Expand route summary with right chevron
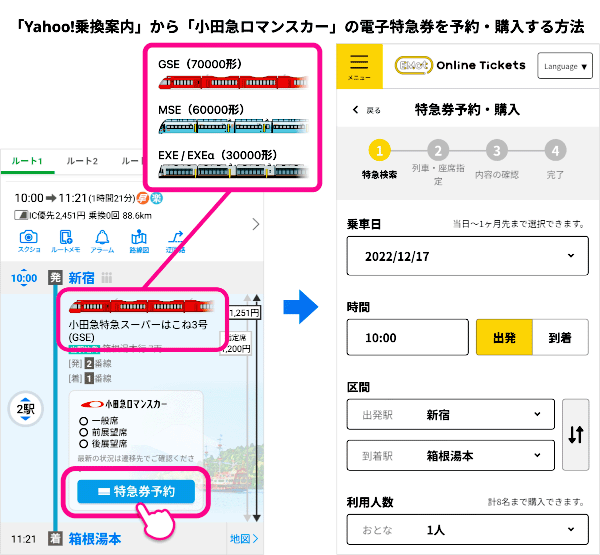This screenshot has height=555, width=600. click(256, 224)
